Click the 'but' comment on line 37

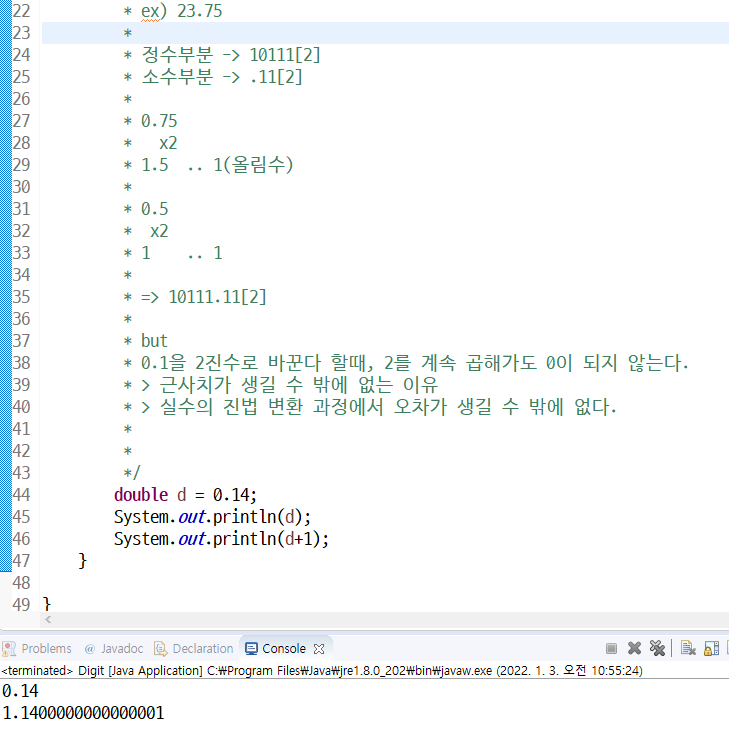pyautogui.click(x=154, y=341)
